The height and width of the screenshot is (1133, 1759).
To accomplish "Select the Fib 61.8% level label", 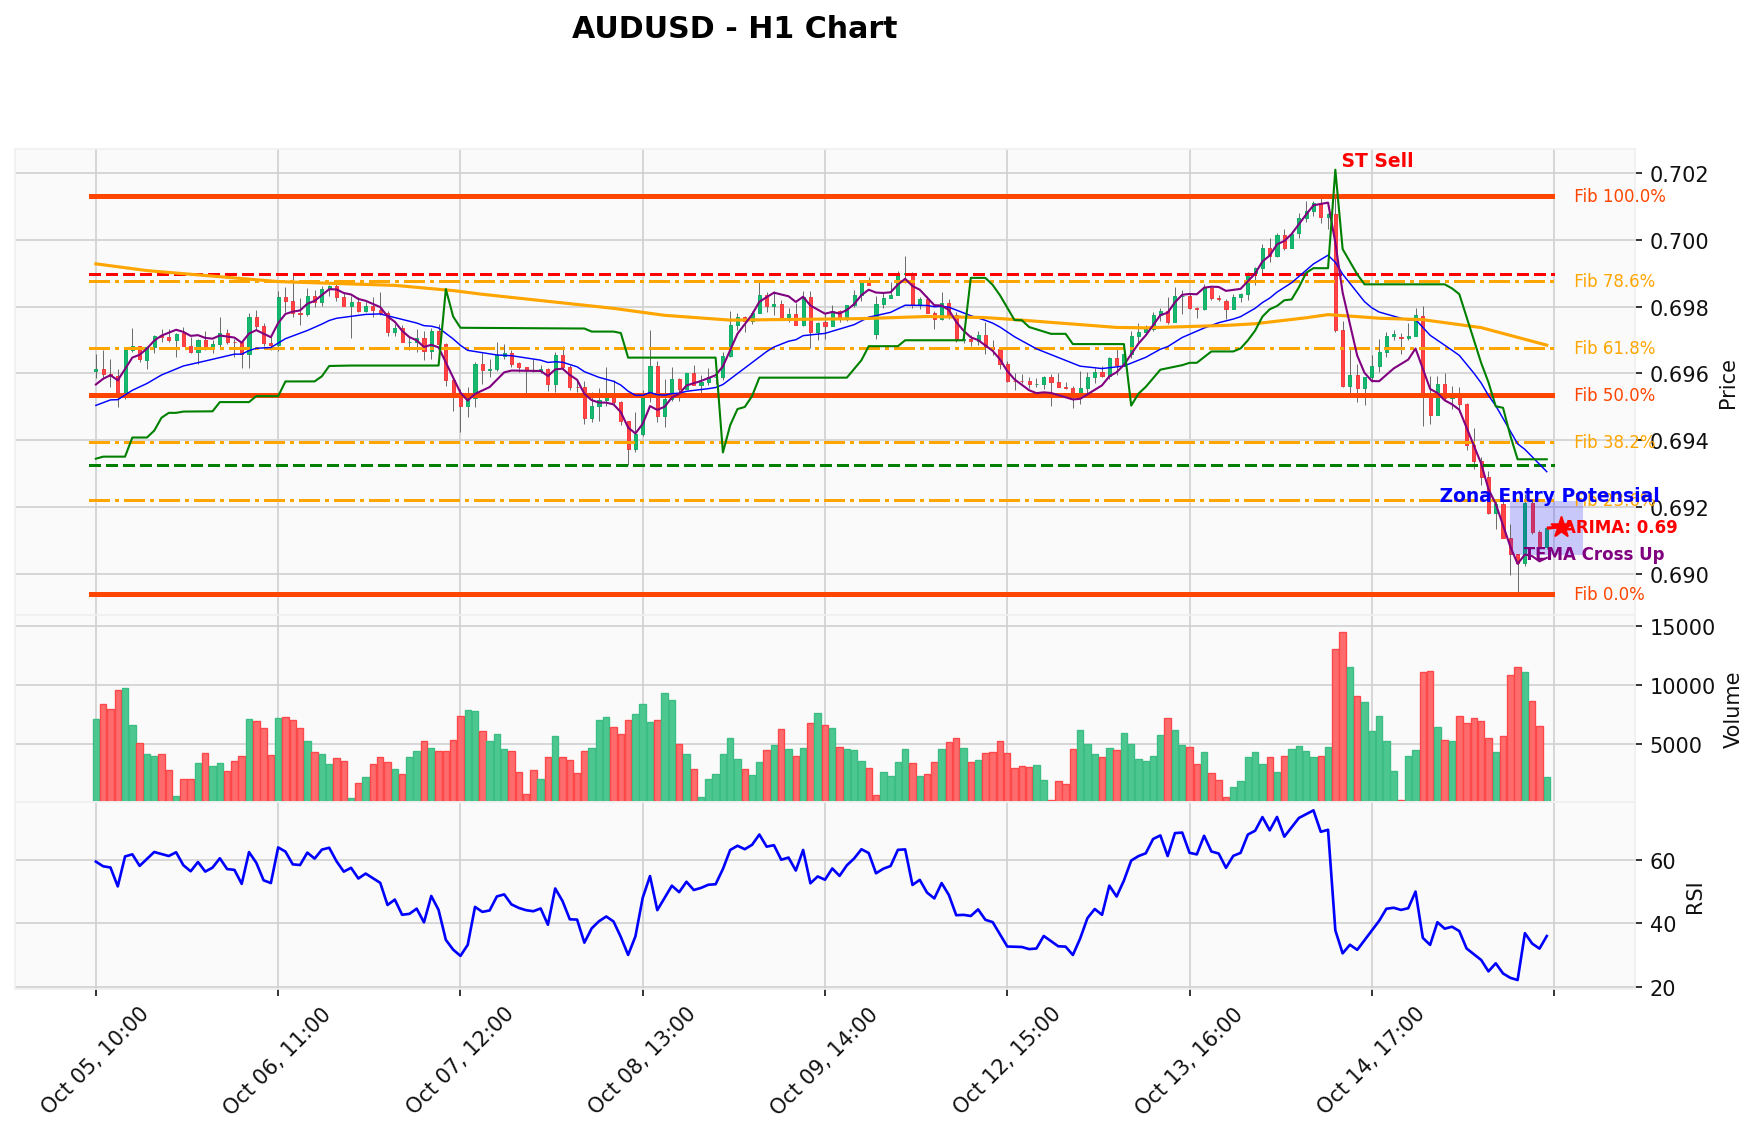I will click(x=1614, y=348).
